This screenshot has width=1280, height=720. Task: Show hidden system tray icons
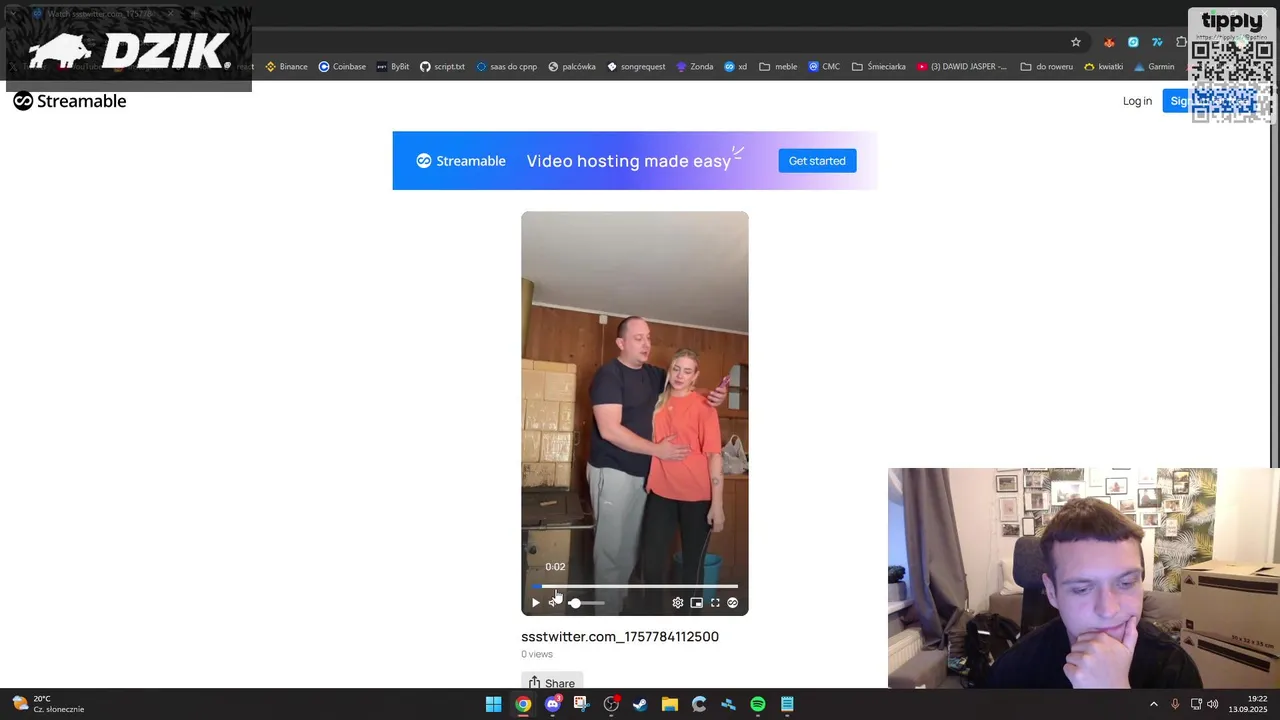(1153, 704)
